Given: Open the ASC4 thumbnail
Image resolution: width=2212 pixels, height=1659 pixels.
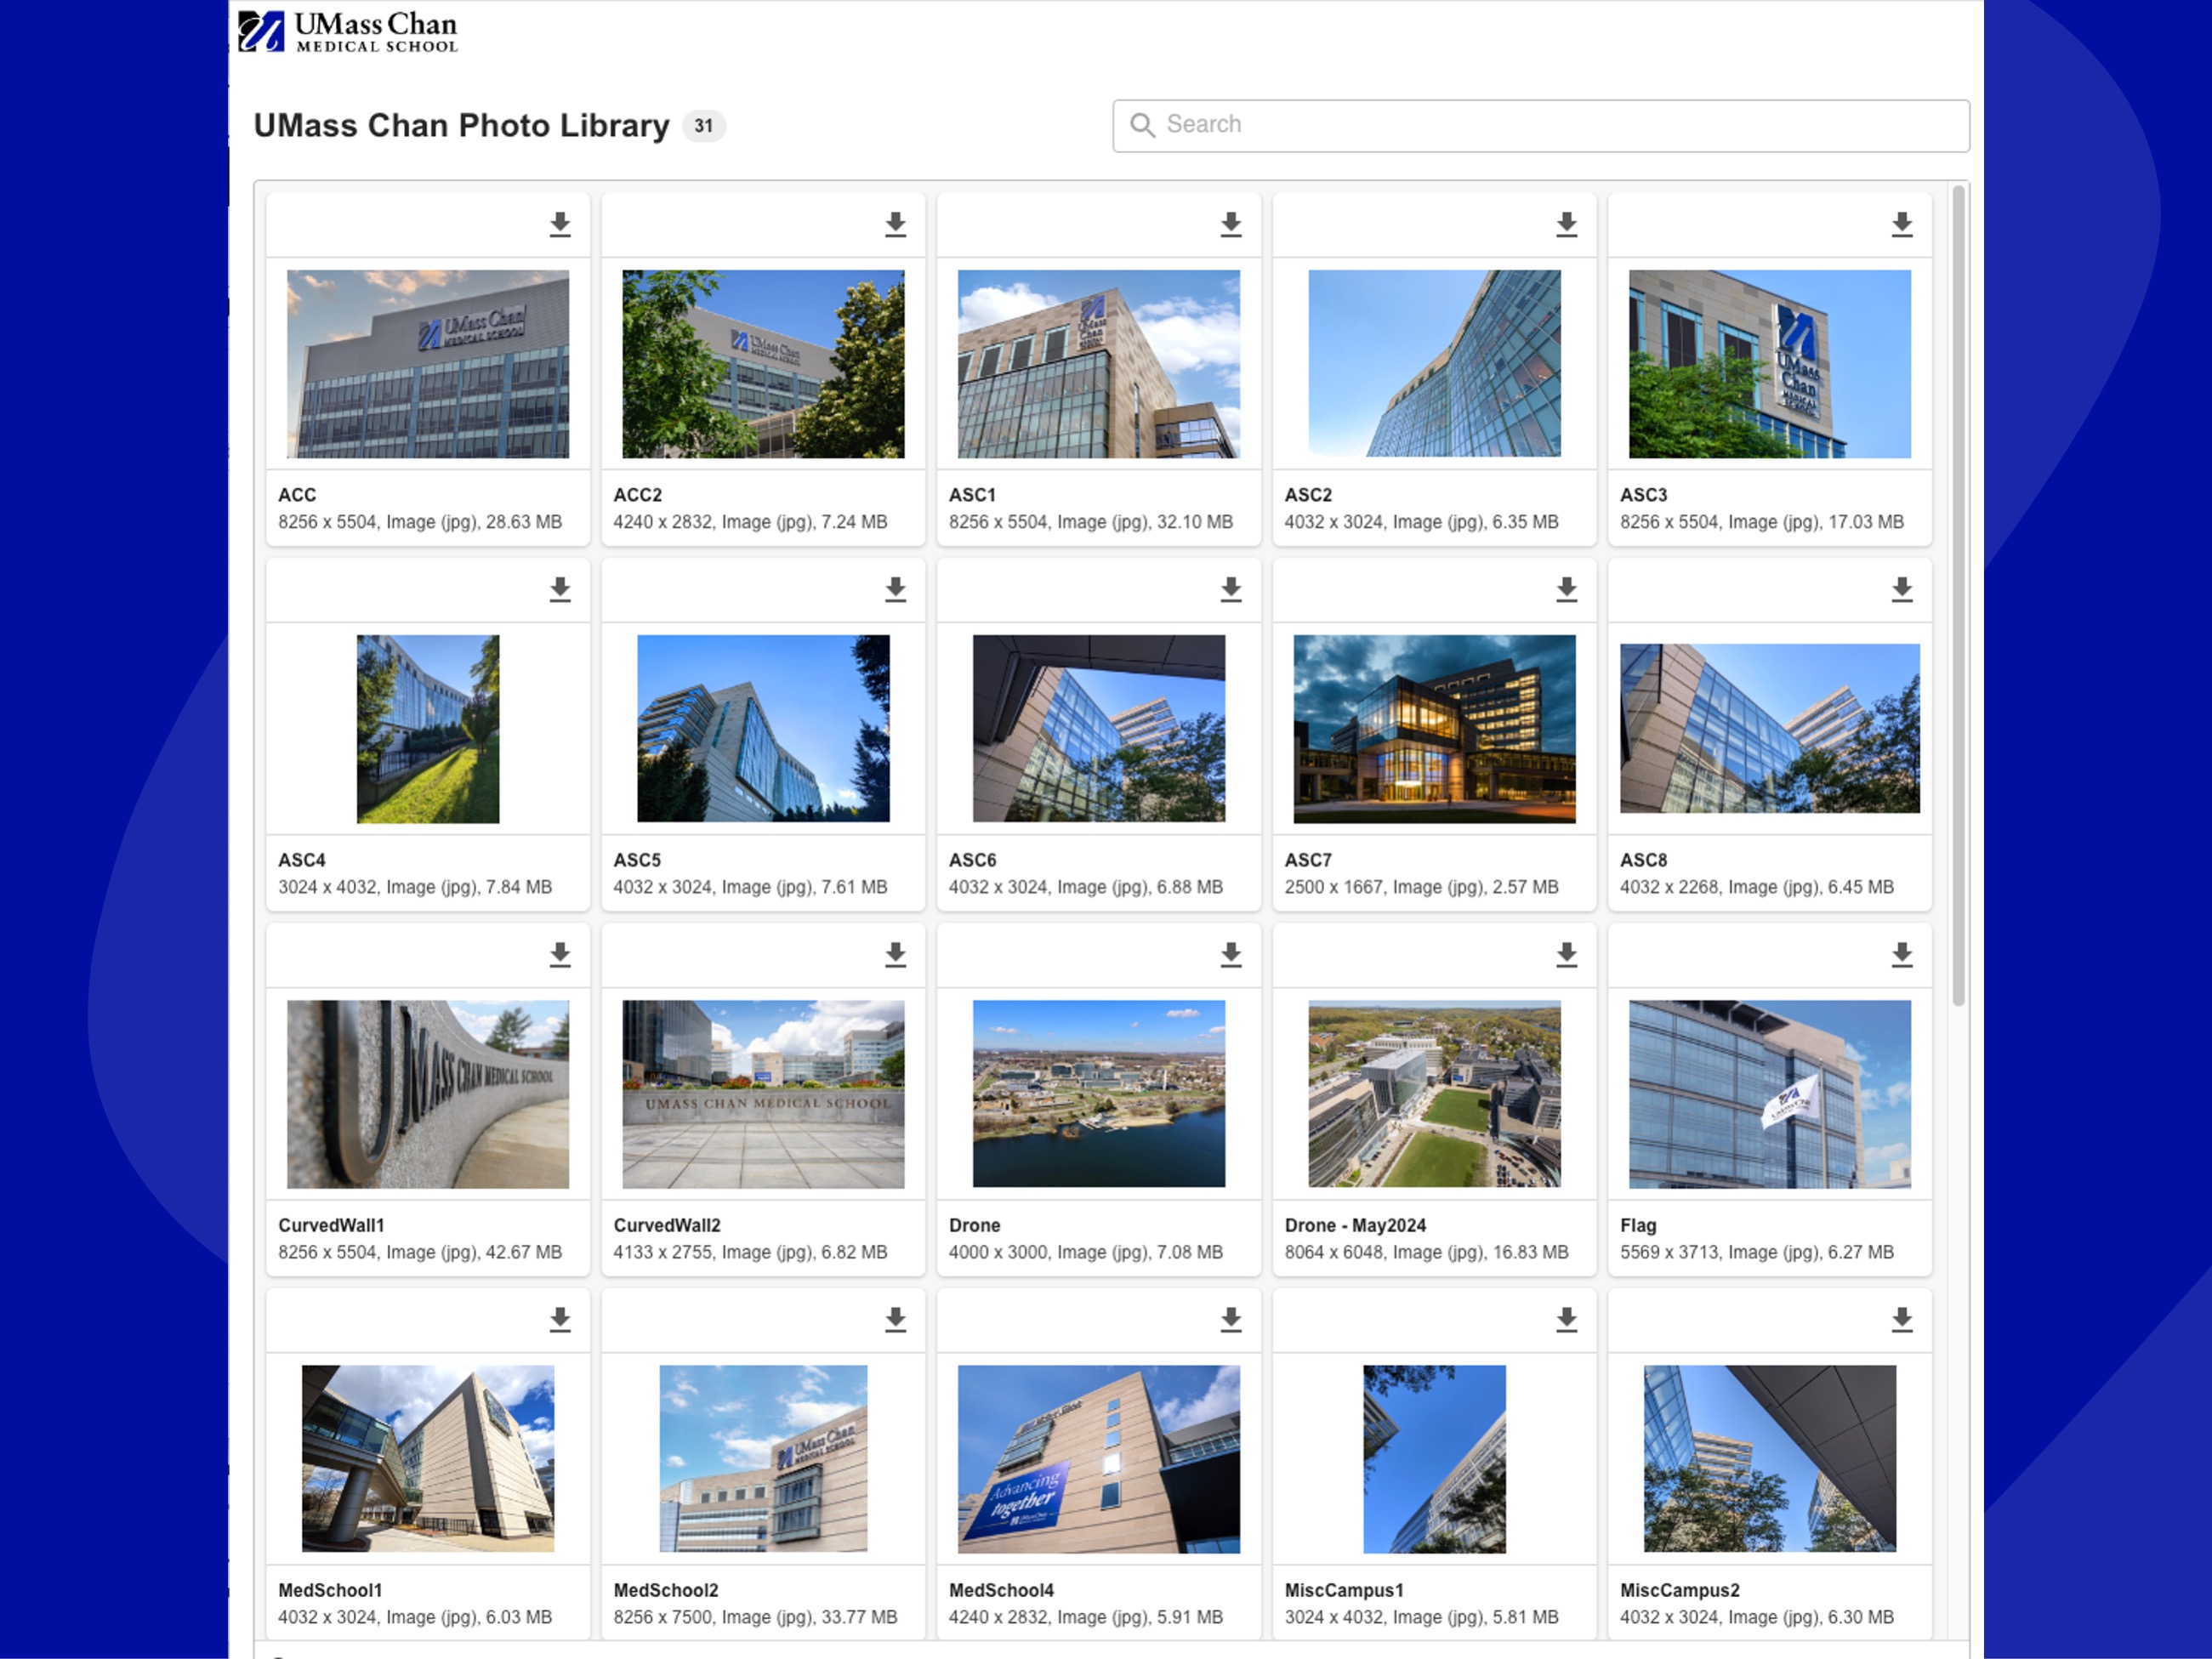Looking at the screenshot, I should point(427,729).
